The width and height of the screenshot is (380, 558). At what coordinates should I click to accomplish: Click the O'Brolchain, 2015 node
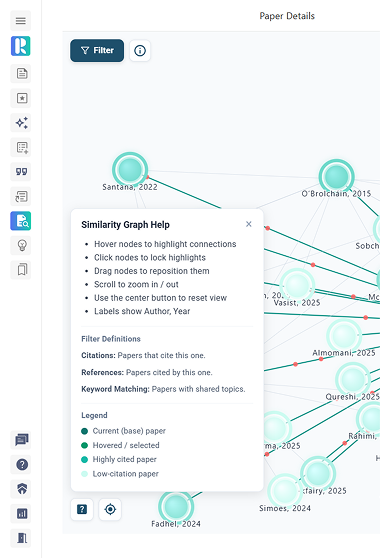(x=336, y=177)
